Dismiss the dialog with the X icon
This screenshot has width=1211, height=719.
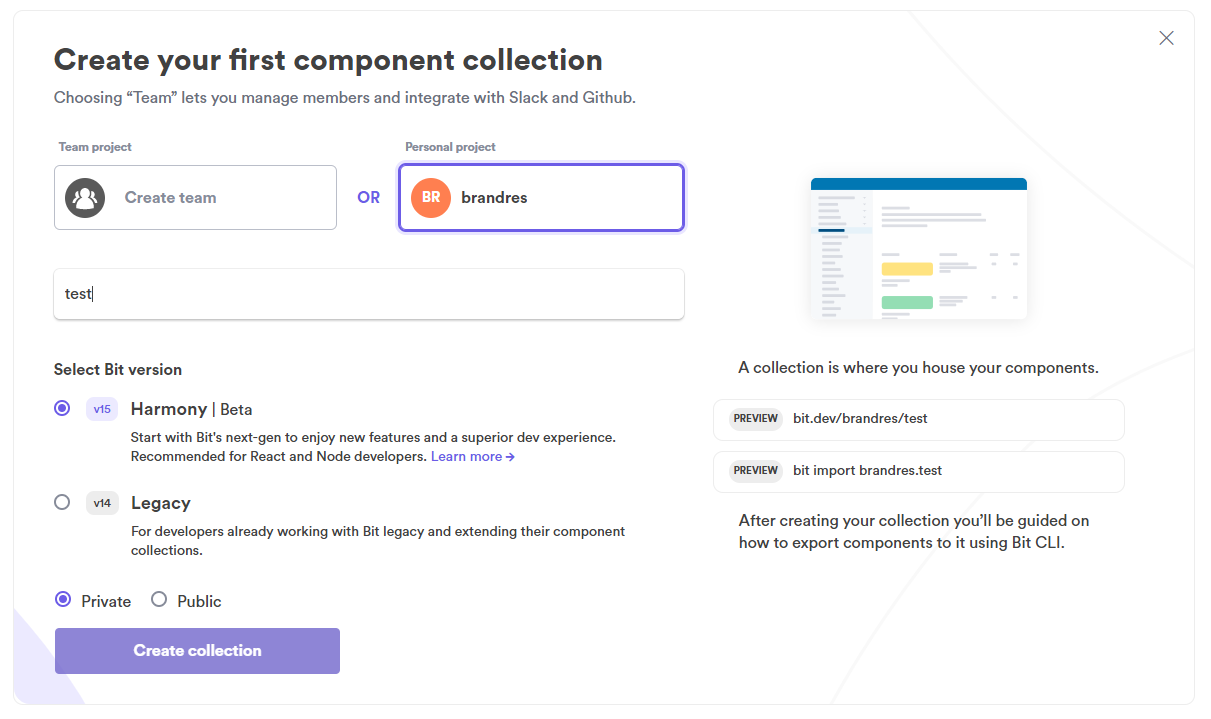click(x=1166, y=37)
